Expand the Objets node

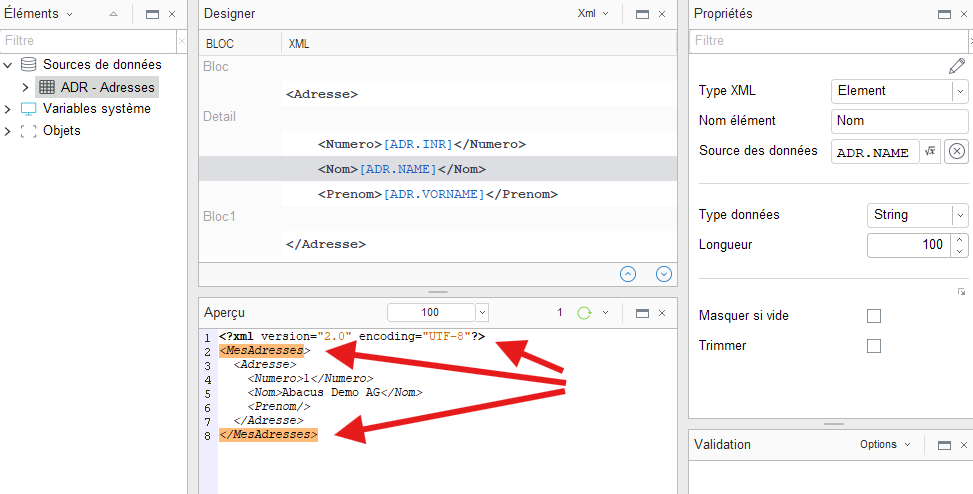8,131
